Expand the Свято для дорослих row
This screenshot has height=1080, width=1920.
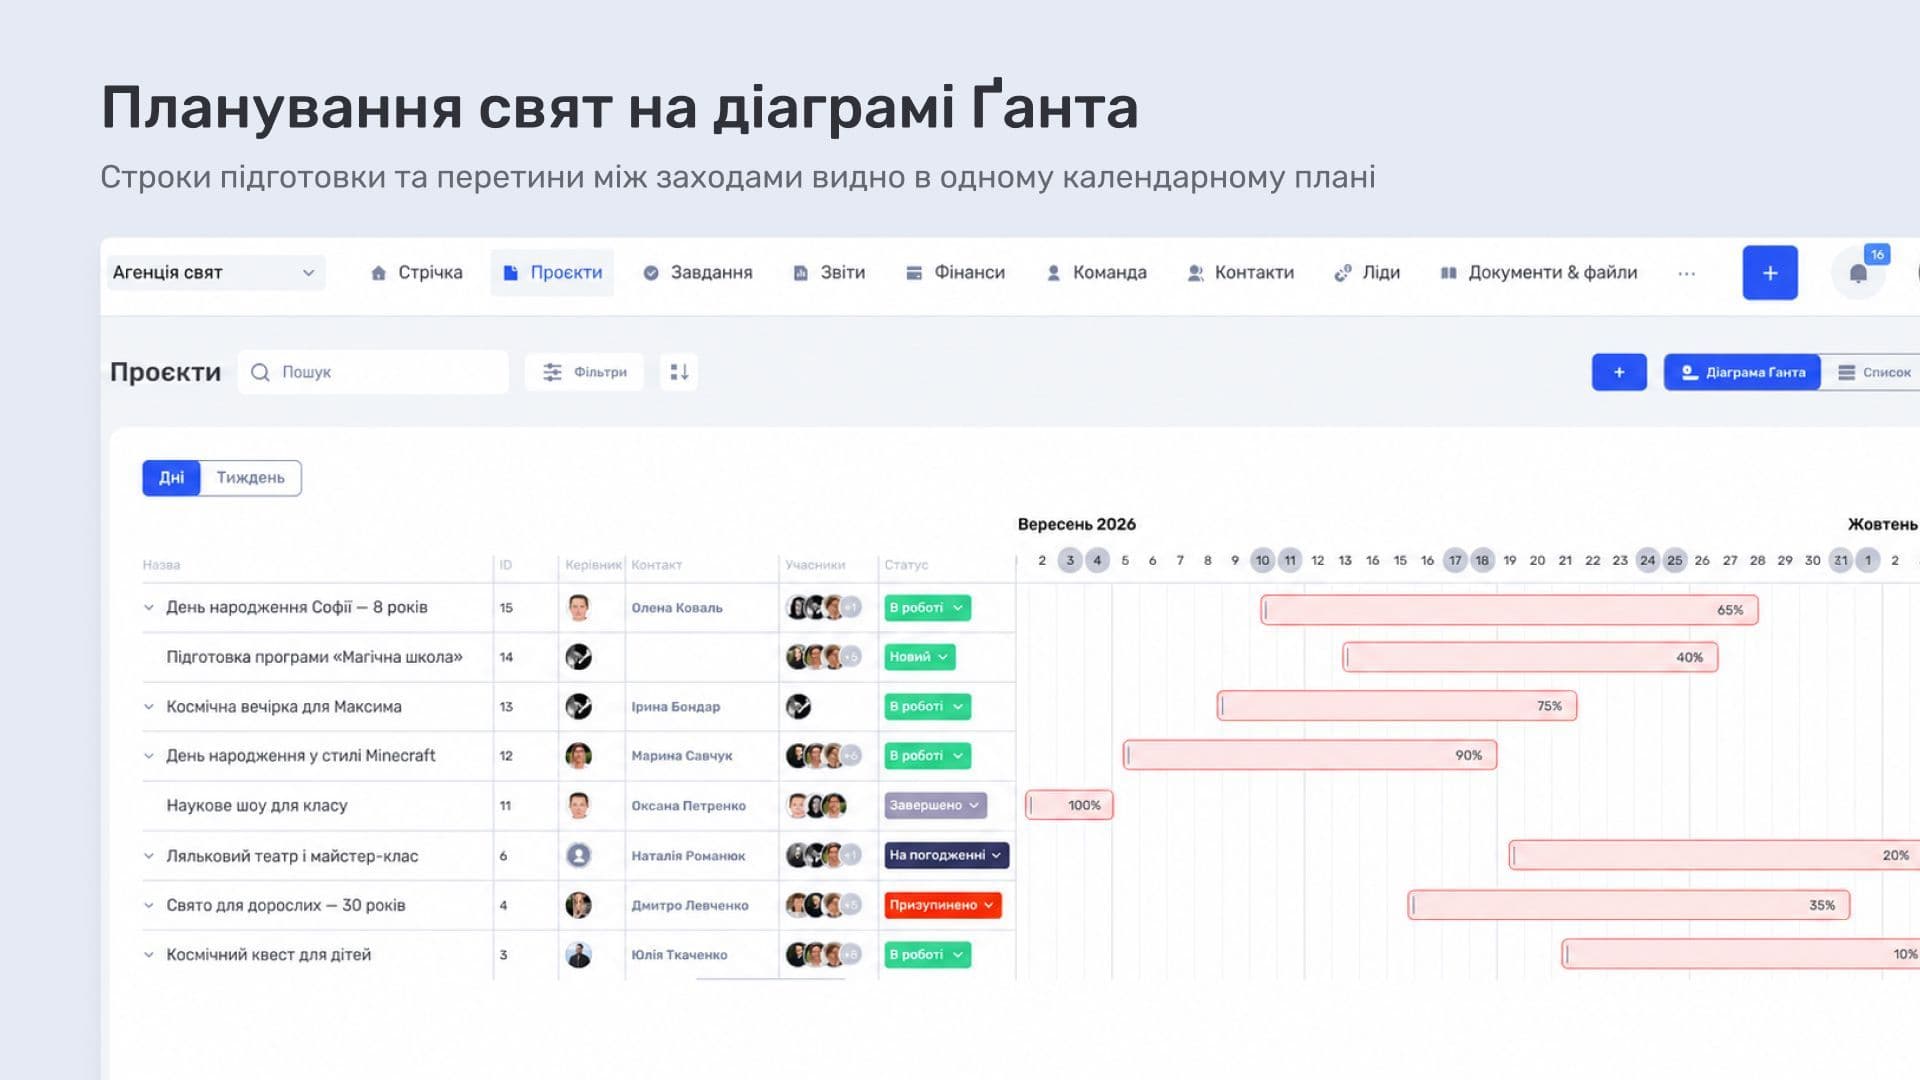[x=149, y=905]
